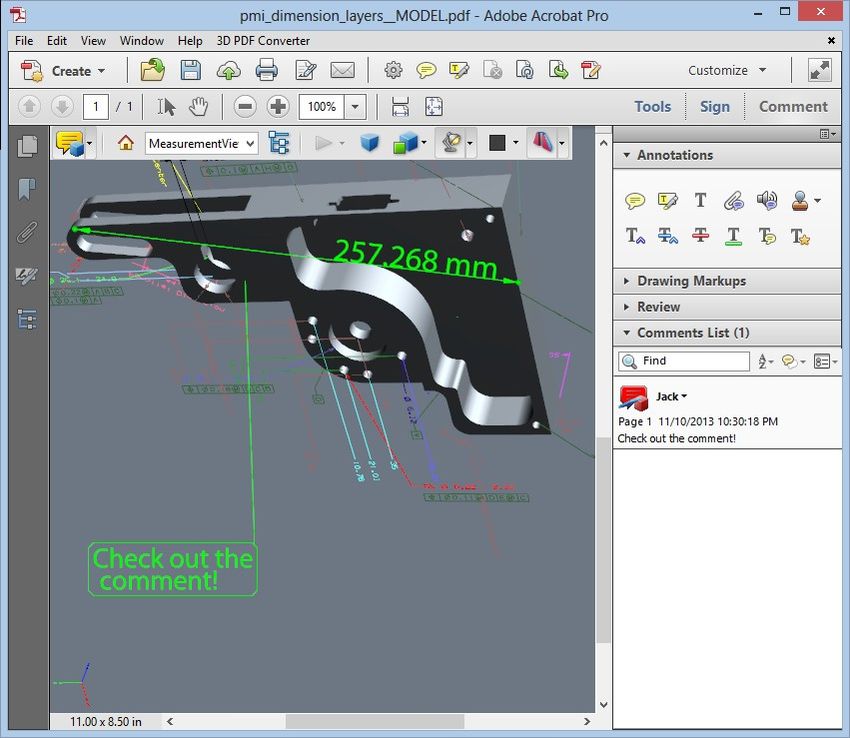Click the page icon with green arrow
The width and height of the screenshot is (850, 738).
558,70
